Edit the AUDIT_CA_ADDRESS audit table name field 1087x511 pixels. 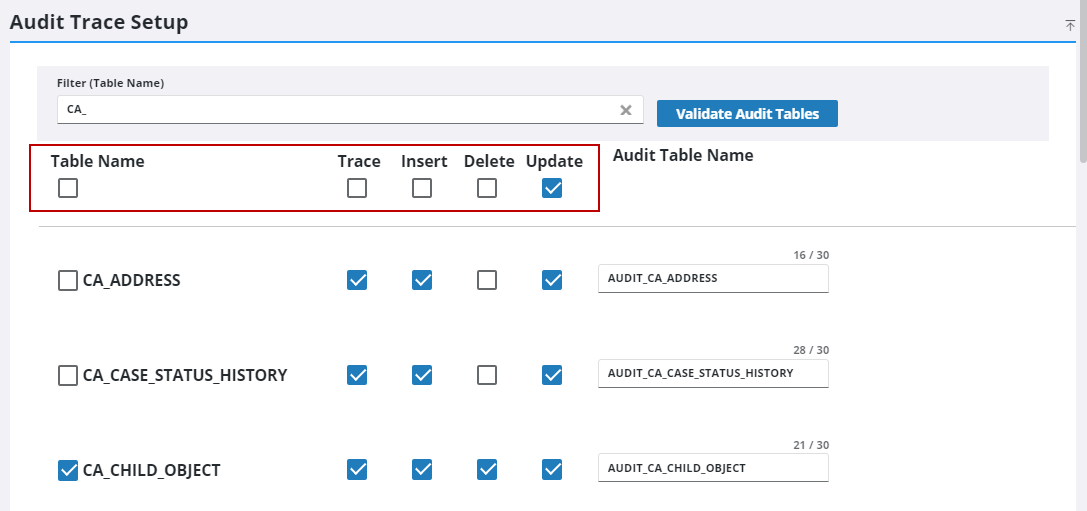pyautogui.click(x=712, y=279)
